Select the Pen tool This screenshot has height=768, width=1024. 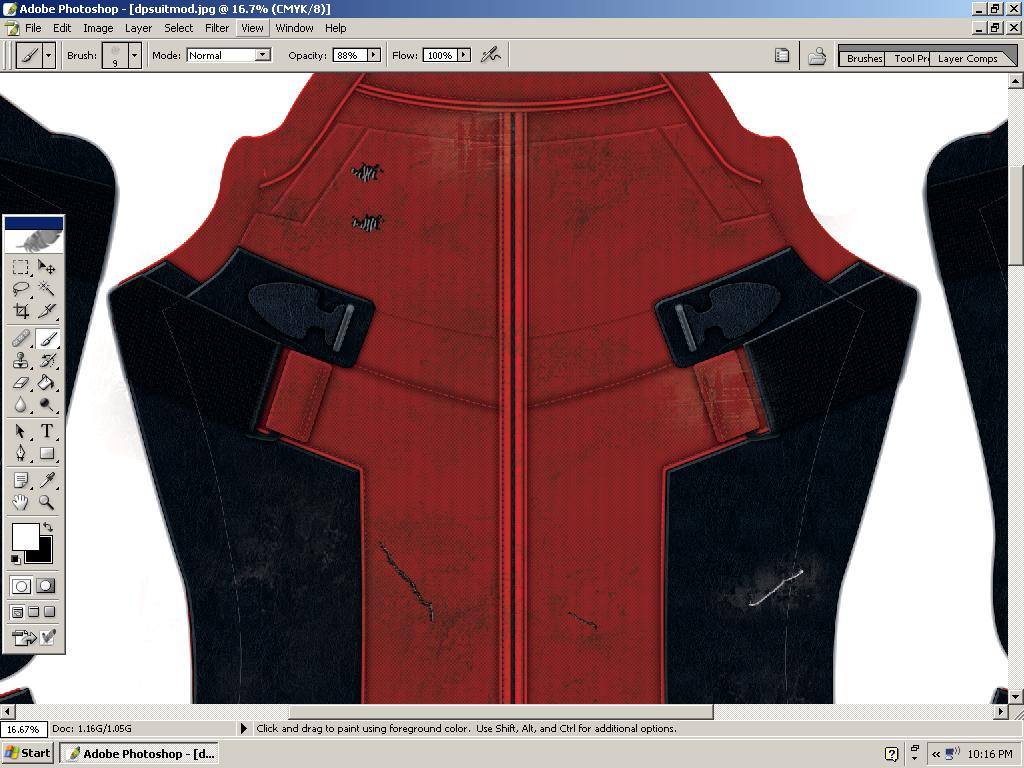(x=21, y=453)
